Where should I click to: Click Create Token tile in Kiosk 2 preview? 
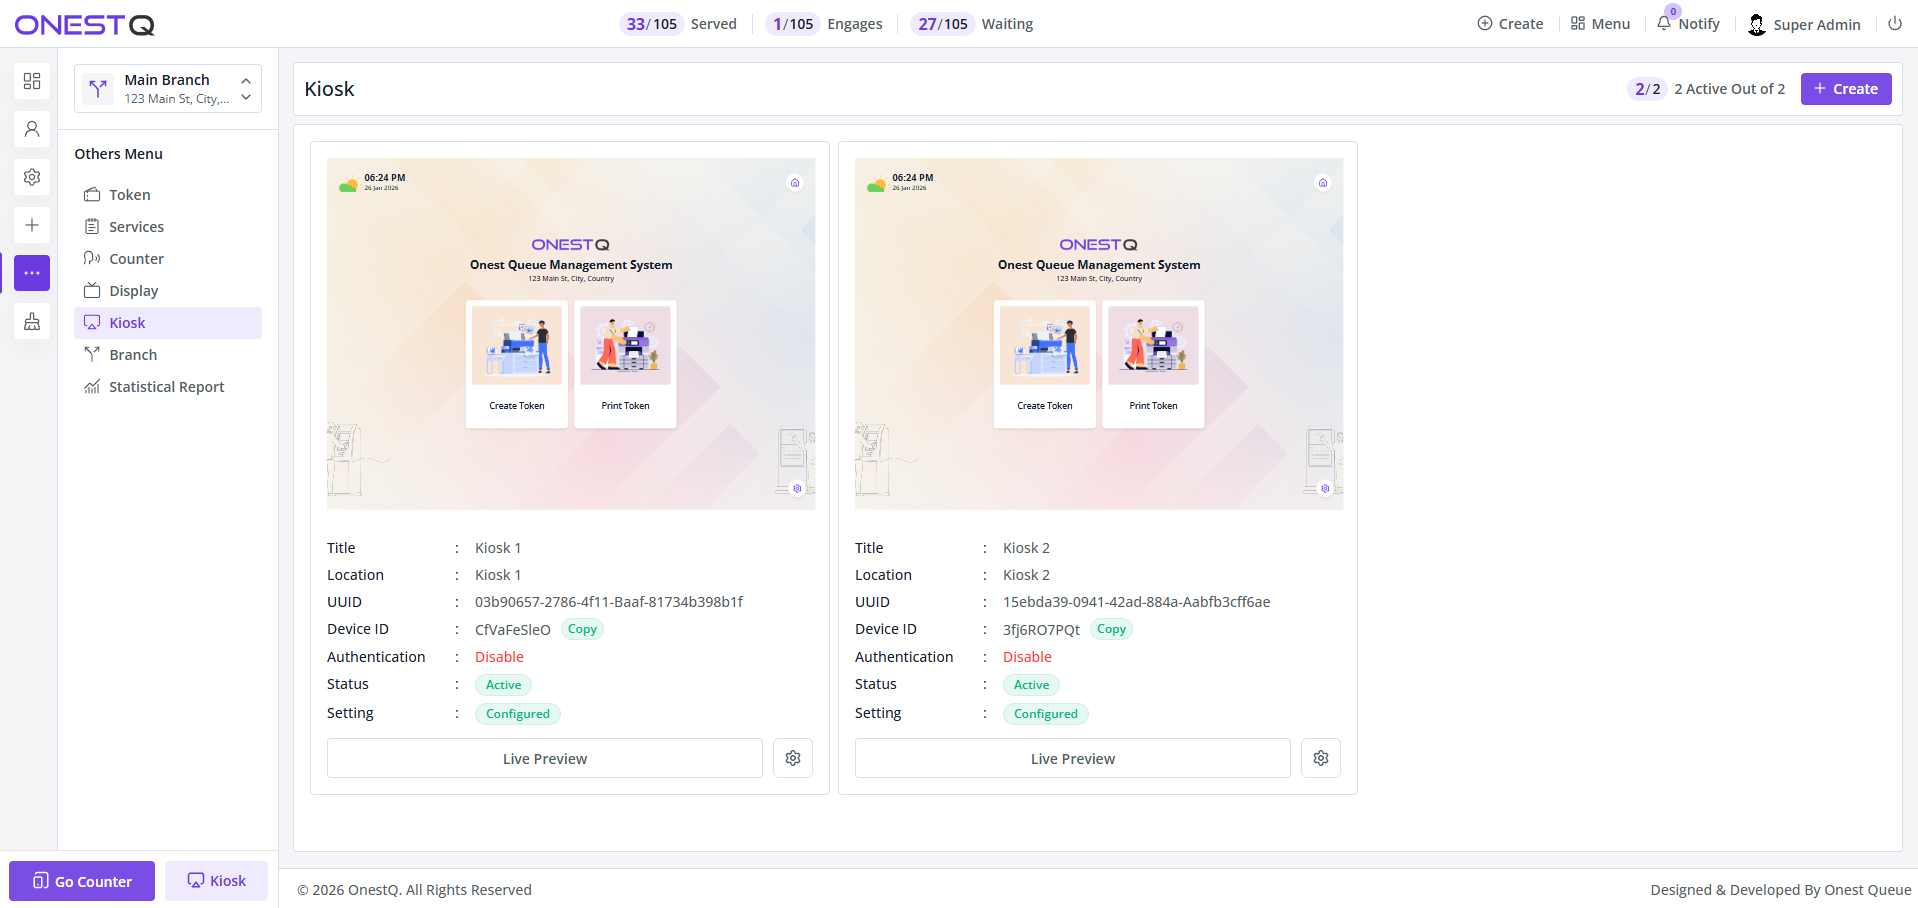click(1045, 365)
